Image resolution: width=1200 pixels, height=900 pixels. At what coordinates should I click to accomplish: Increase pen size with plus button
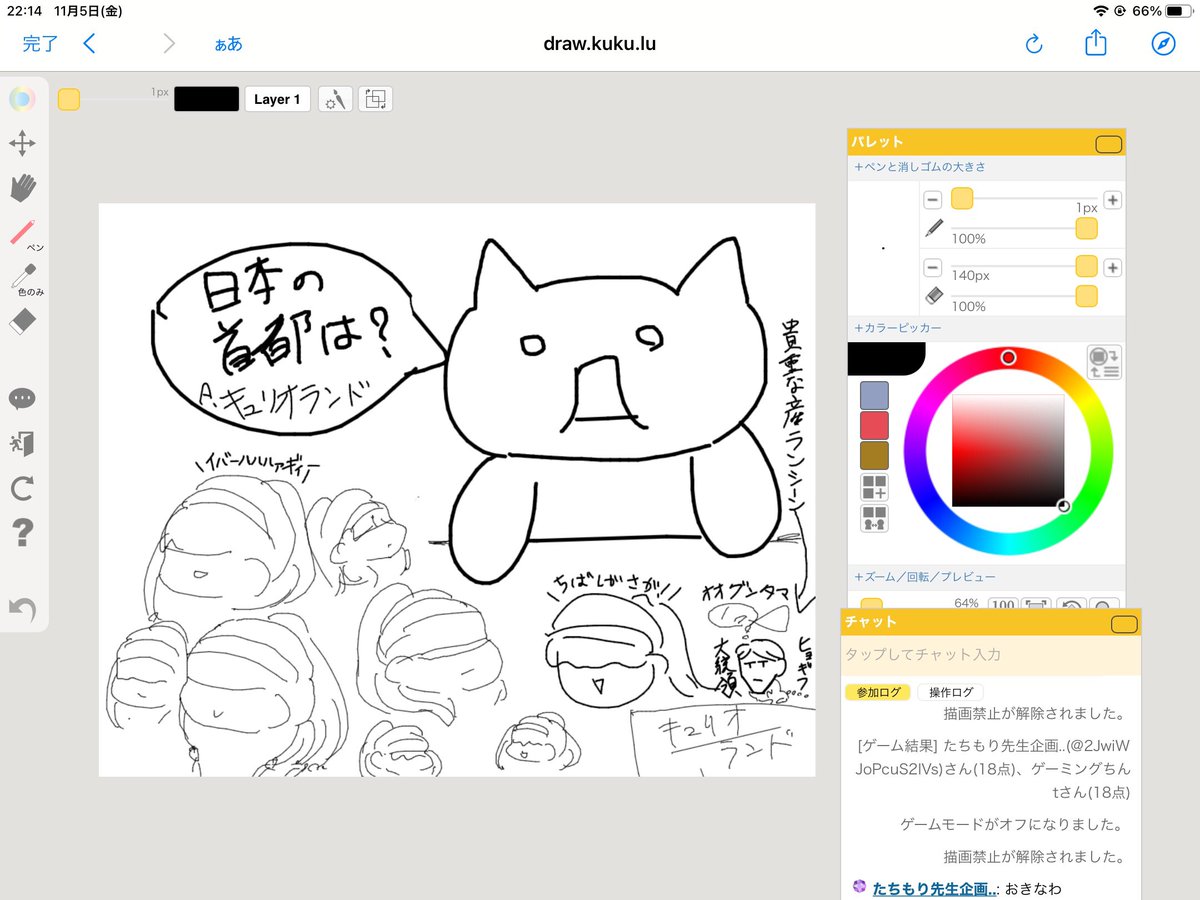pos(1112,199)
